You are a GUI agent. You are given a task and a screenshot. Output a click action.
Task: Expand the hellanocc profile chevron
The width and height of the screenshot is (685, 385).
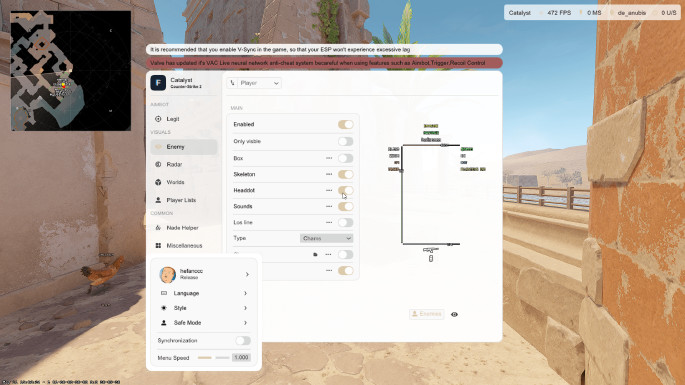[247, 274]
